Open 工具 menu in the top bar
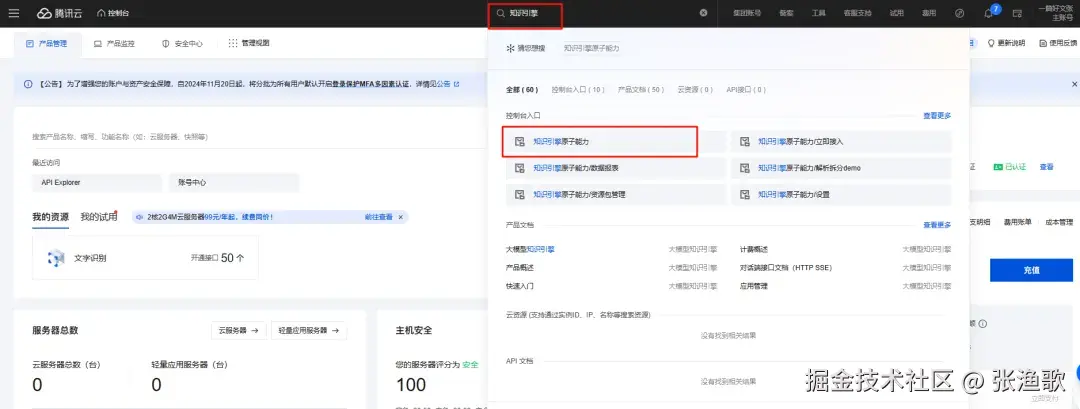Image resolution: width=1080 pixels, height=409 pixels. 818,13
